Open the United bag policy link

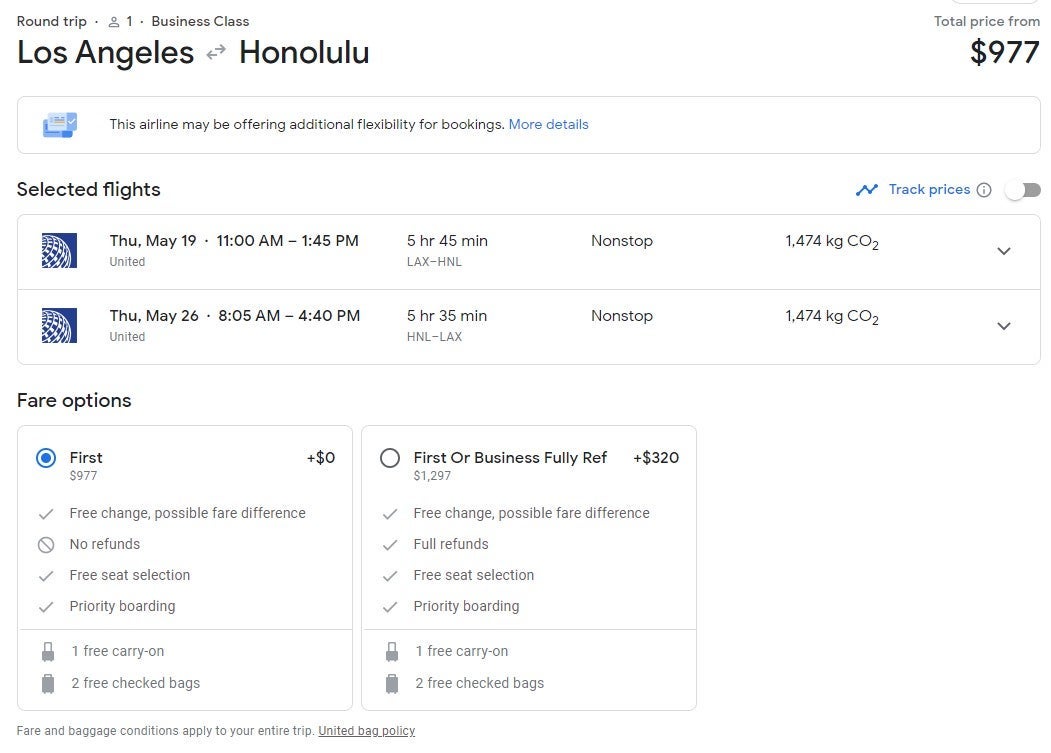click(366, 731)
